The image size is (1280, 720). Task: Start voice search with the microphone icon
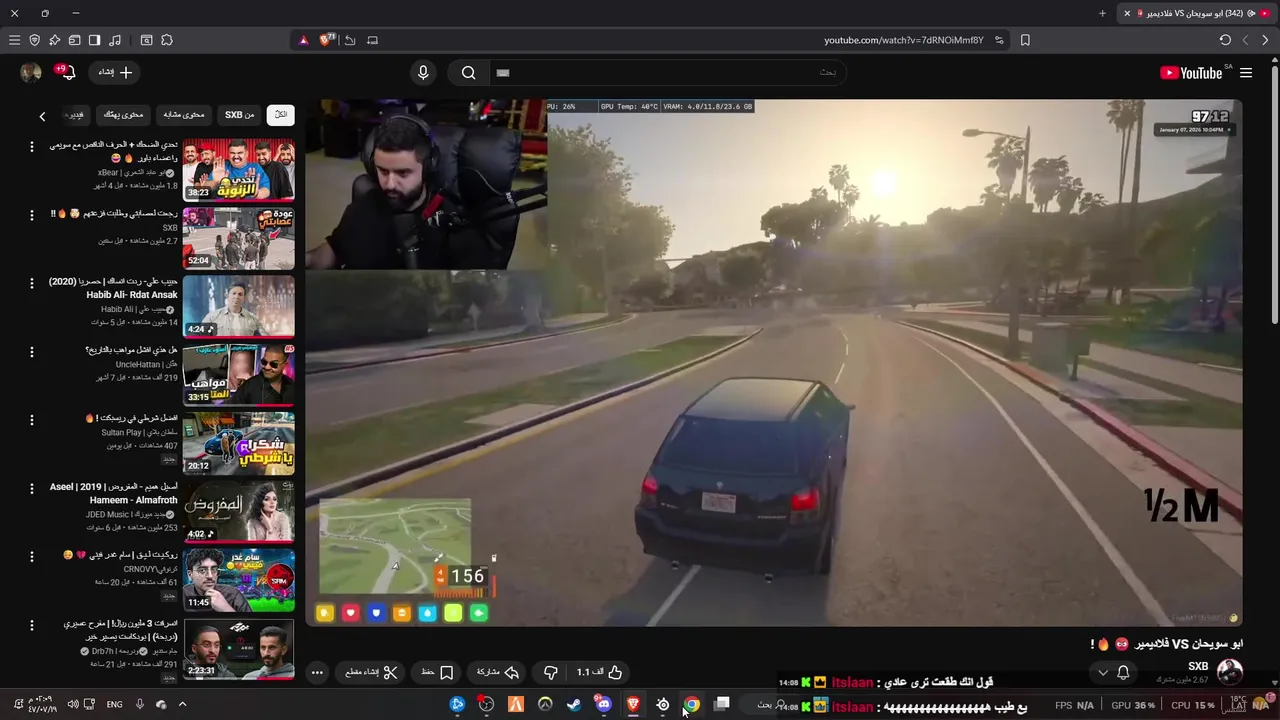click(x=423, y=72)
